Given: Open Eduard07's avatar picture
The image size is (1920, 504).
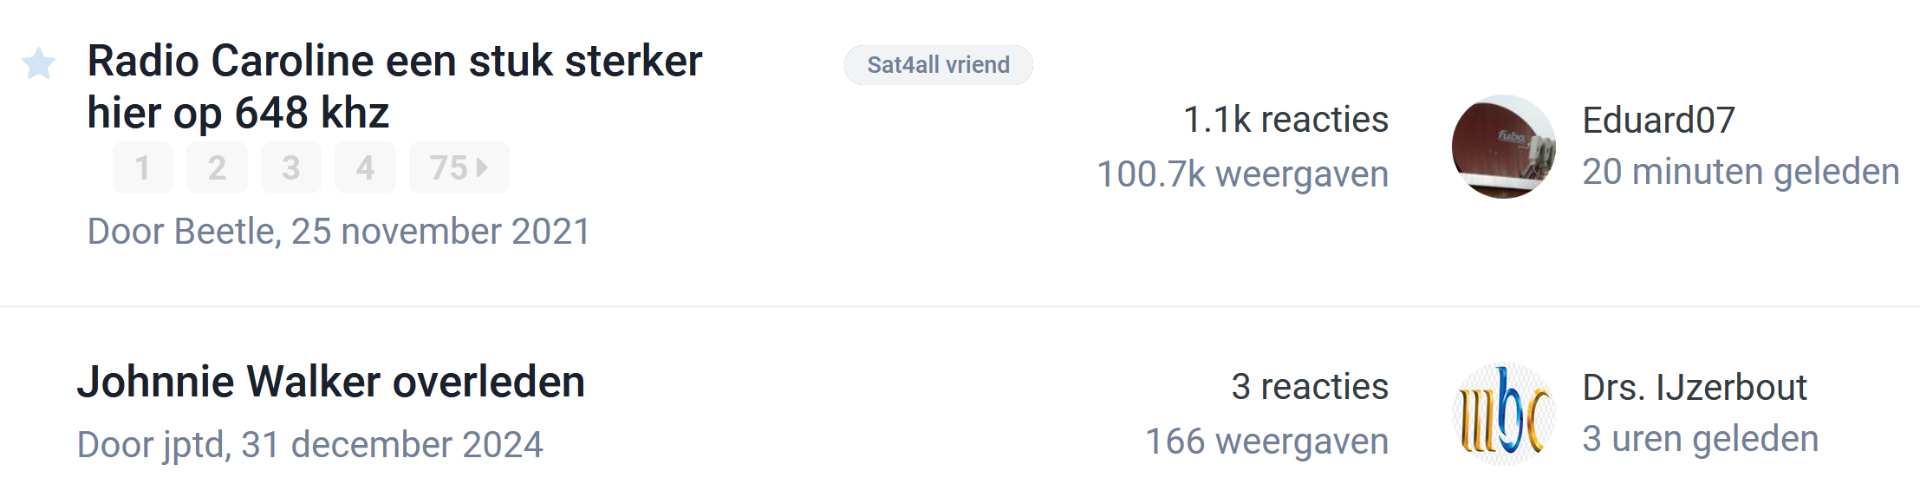Looking at the screenshot, I should point(1503,147).
